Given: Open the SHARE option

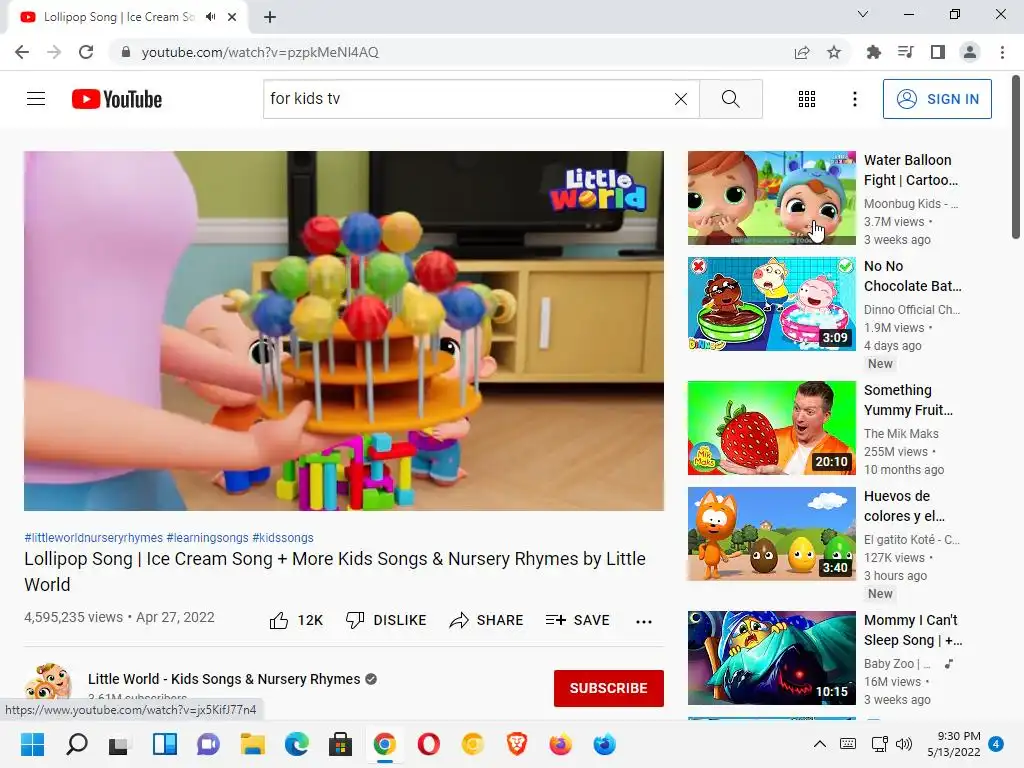Looking at the screenshot, I should [x=486, y=620].
